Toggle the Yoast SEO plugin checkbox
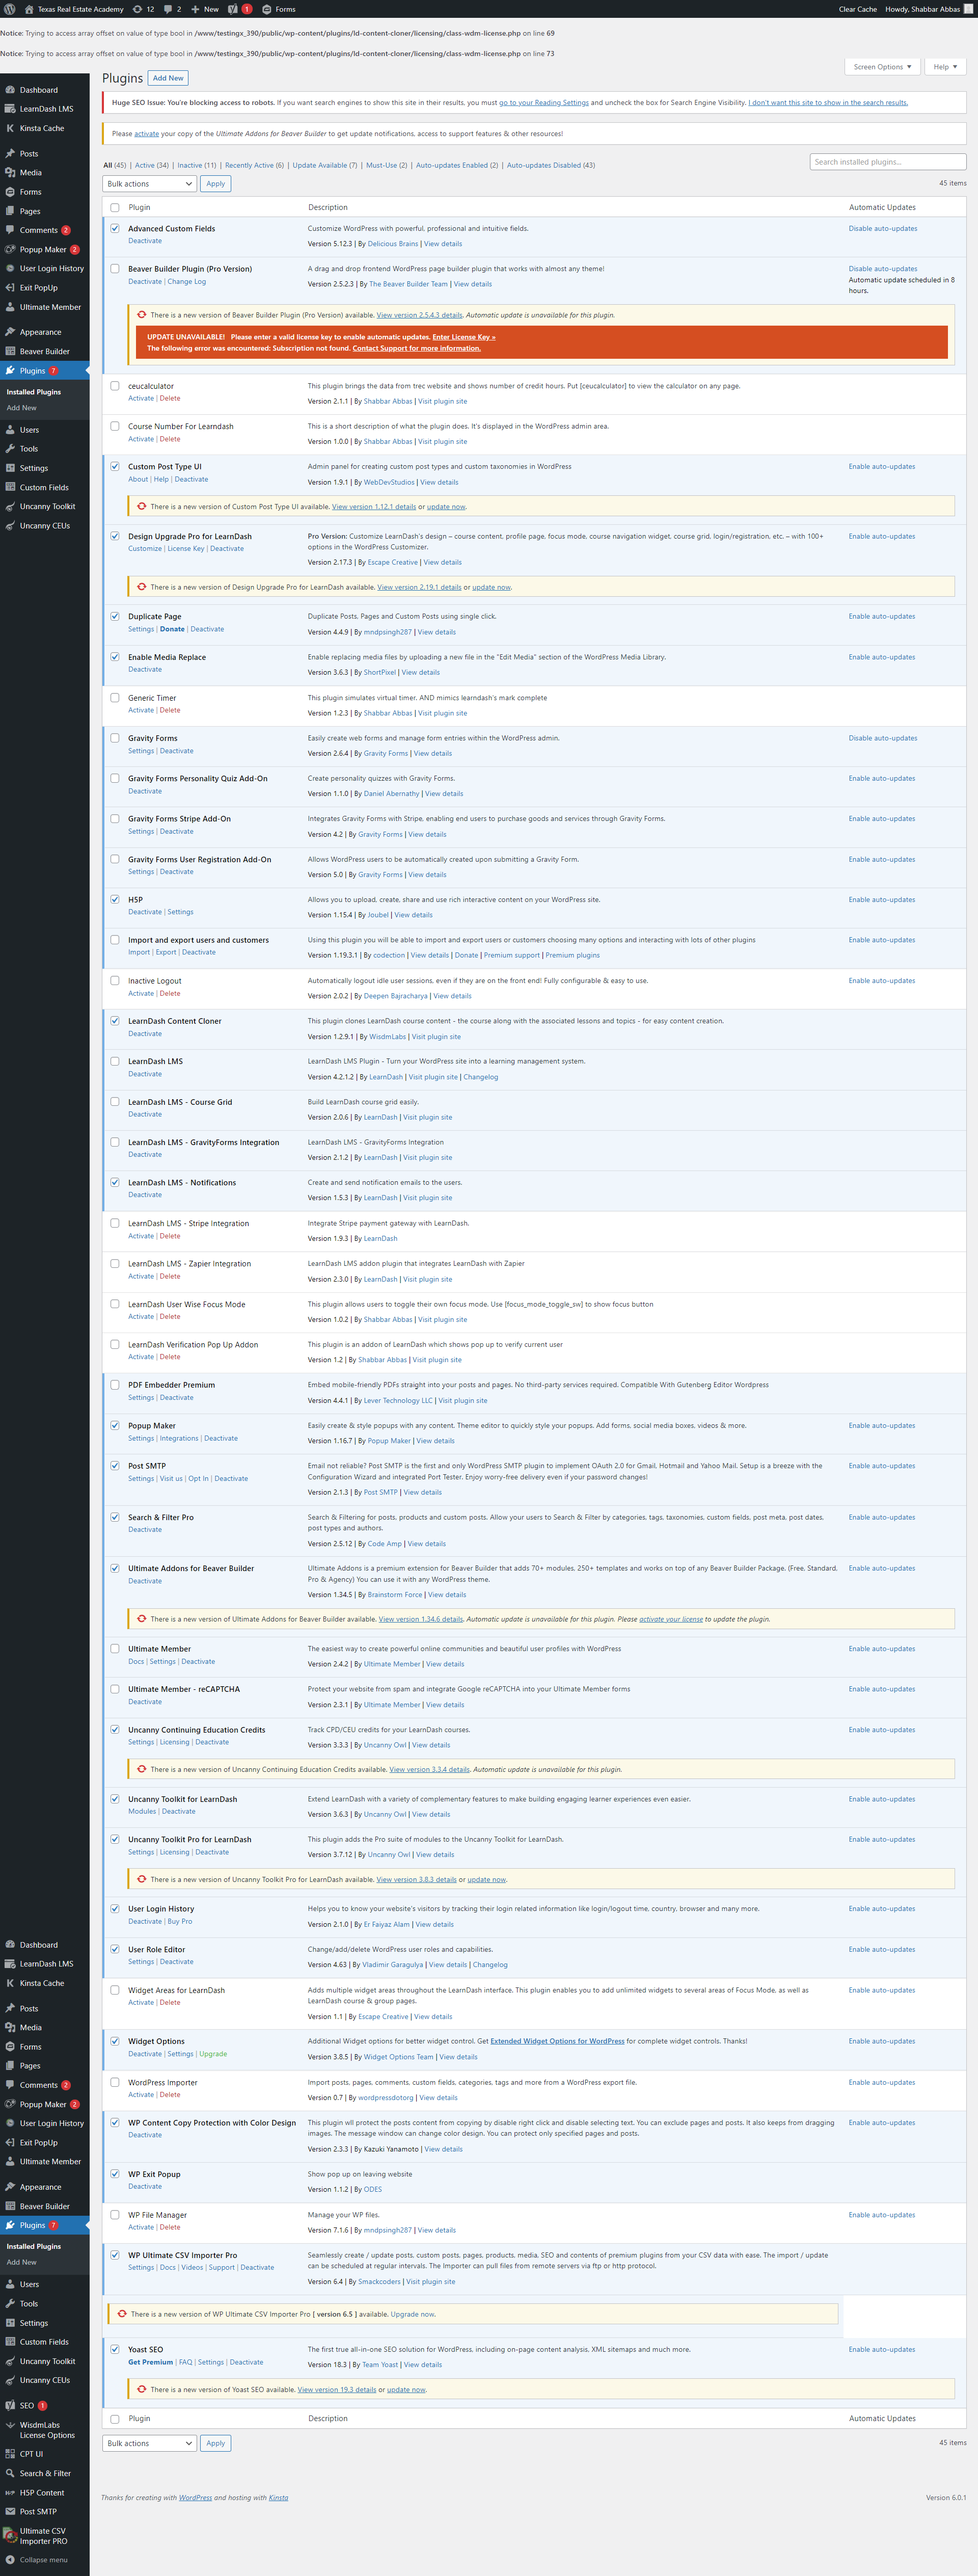 [115, 2350]
